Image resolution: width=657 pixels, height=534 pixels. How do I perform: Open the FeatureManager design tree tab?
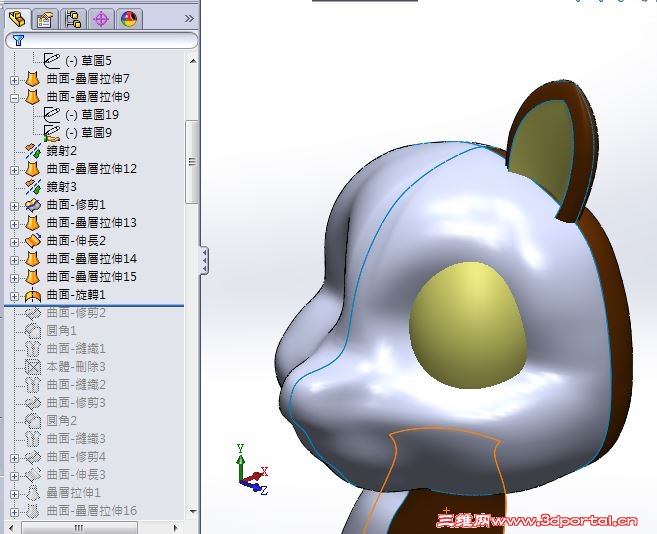click(x=17, y=19)
